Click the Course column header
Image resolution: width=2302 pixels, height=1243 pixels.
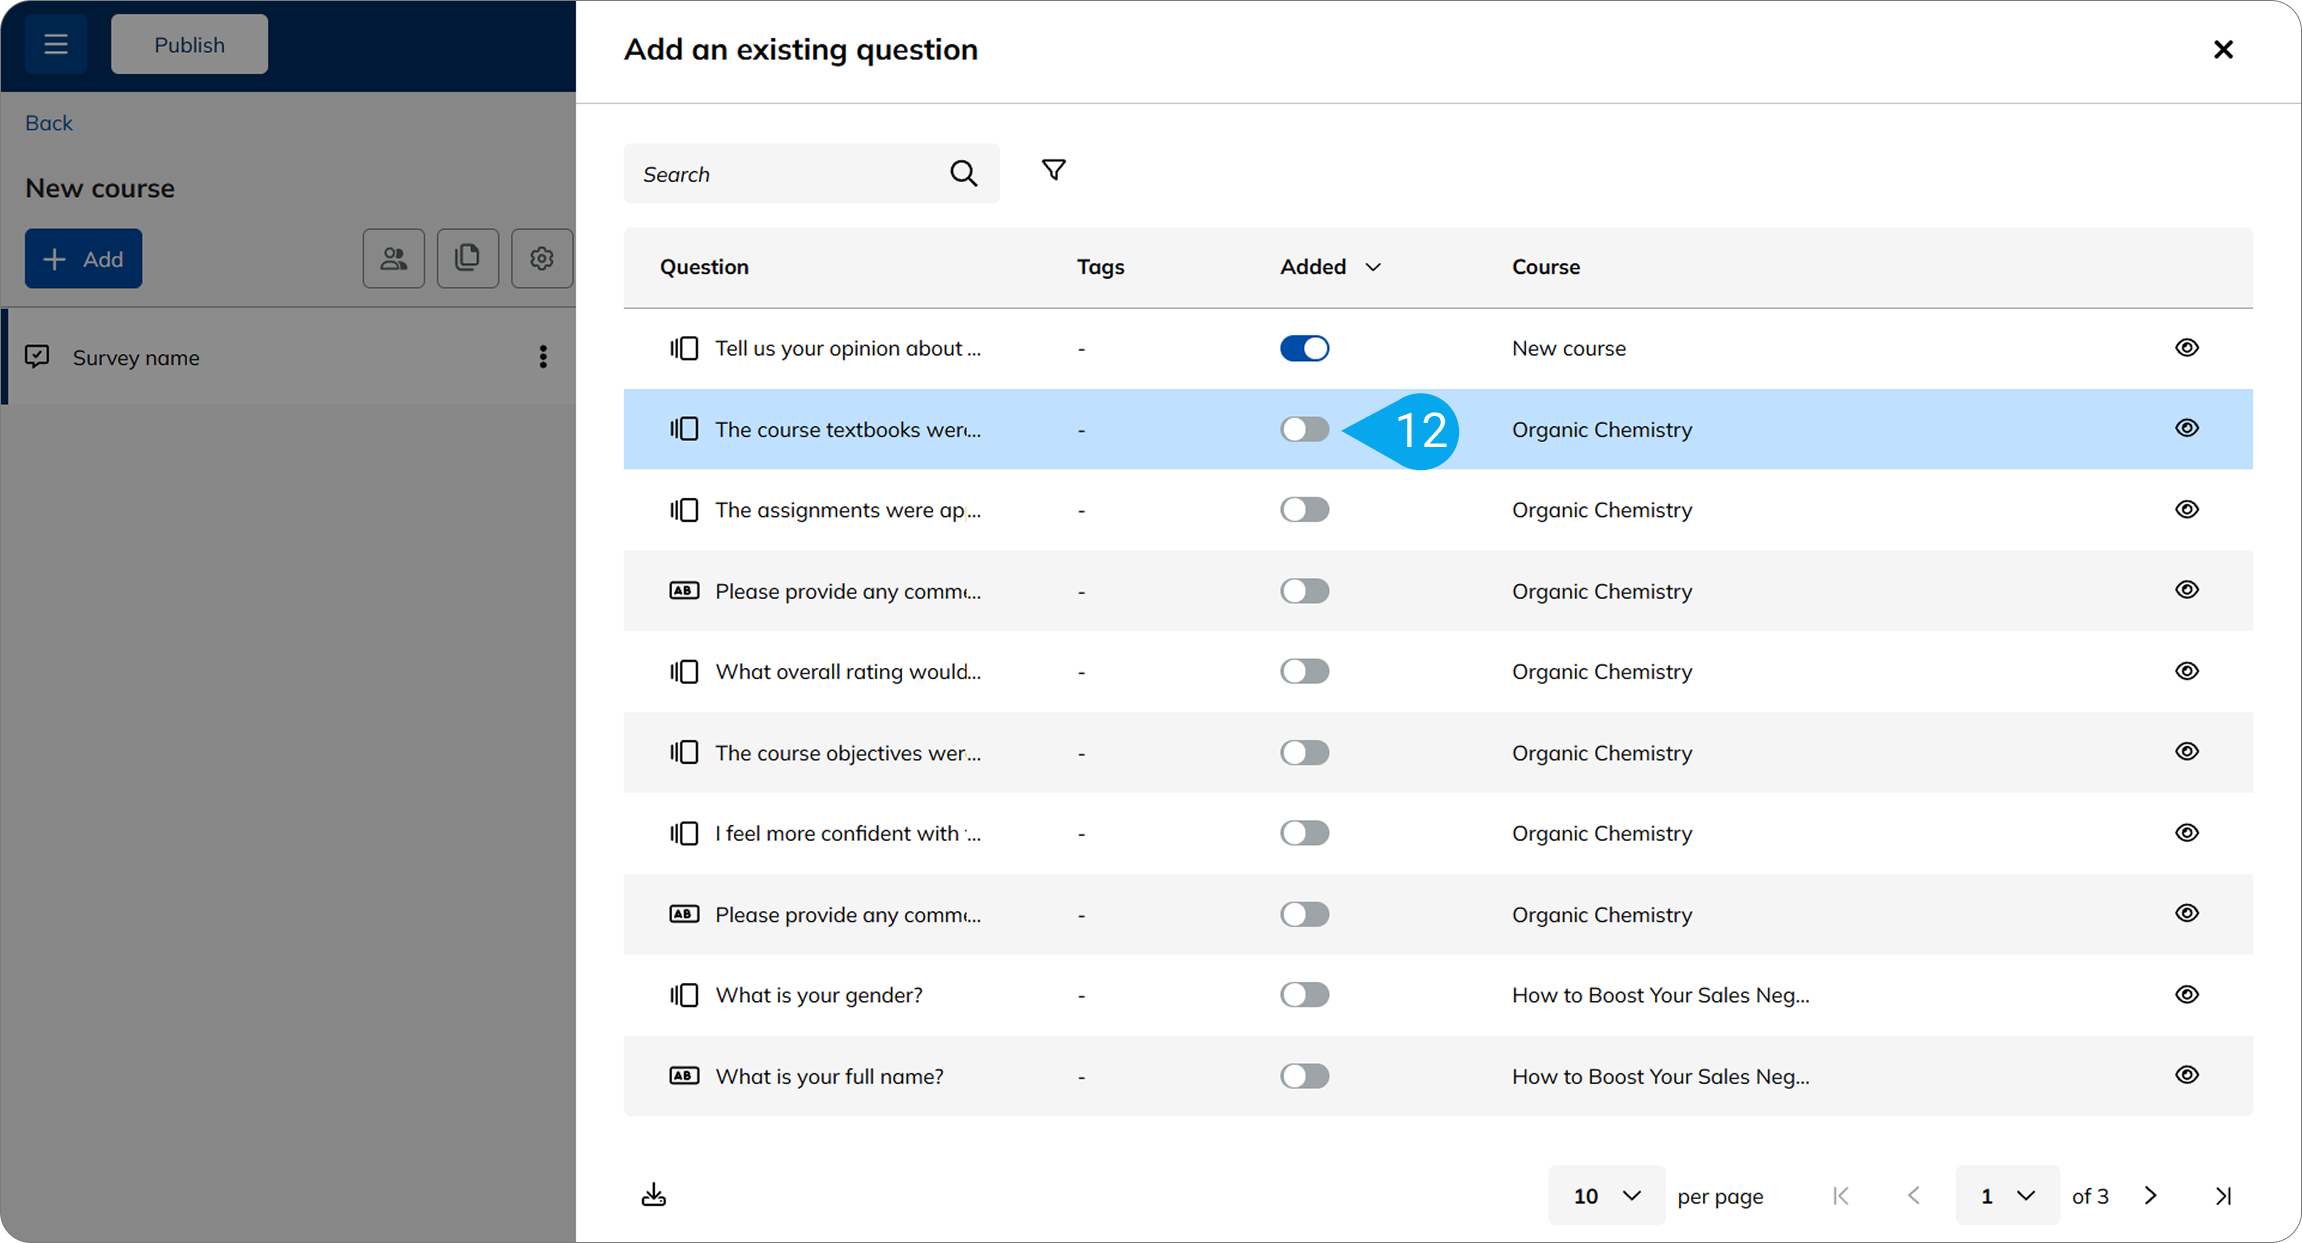1545,267
